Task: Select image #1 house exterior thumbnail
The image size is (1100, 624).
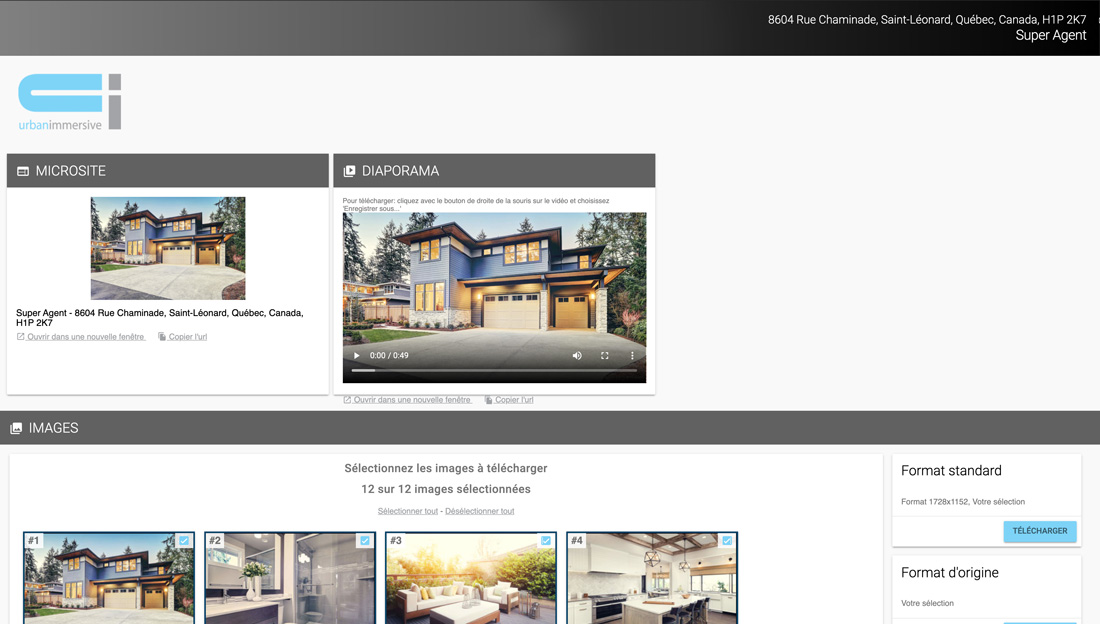Action: click(109, 578)
